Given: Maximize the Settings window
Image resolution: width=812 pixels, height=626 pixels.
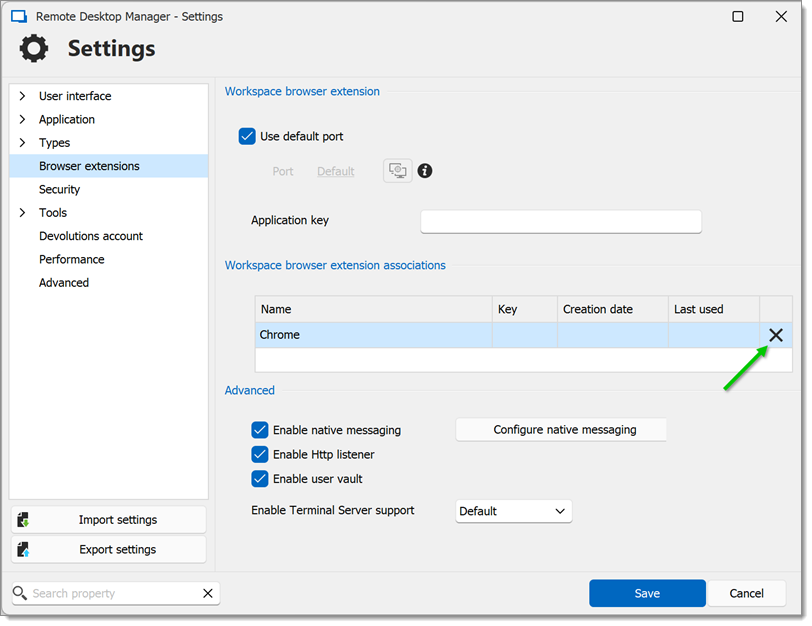Looking at the screenshot, I should coord(737,17).
